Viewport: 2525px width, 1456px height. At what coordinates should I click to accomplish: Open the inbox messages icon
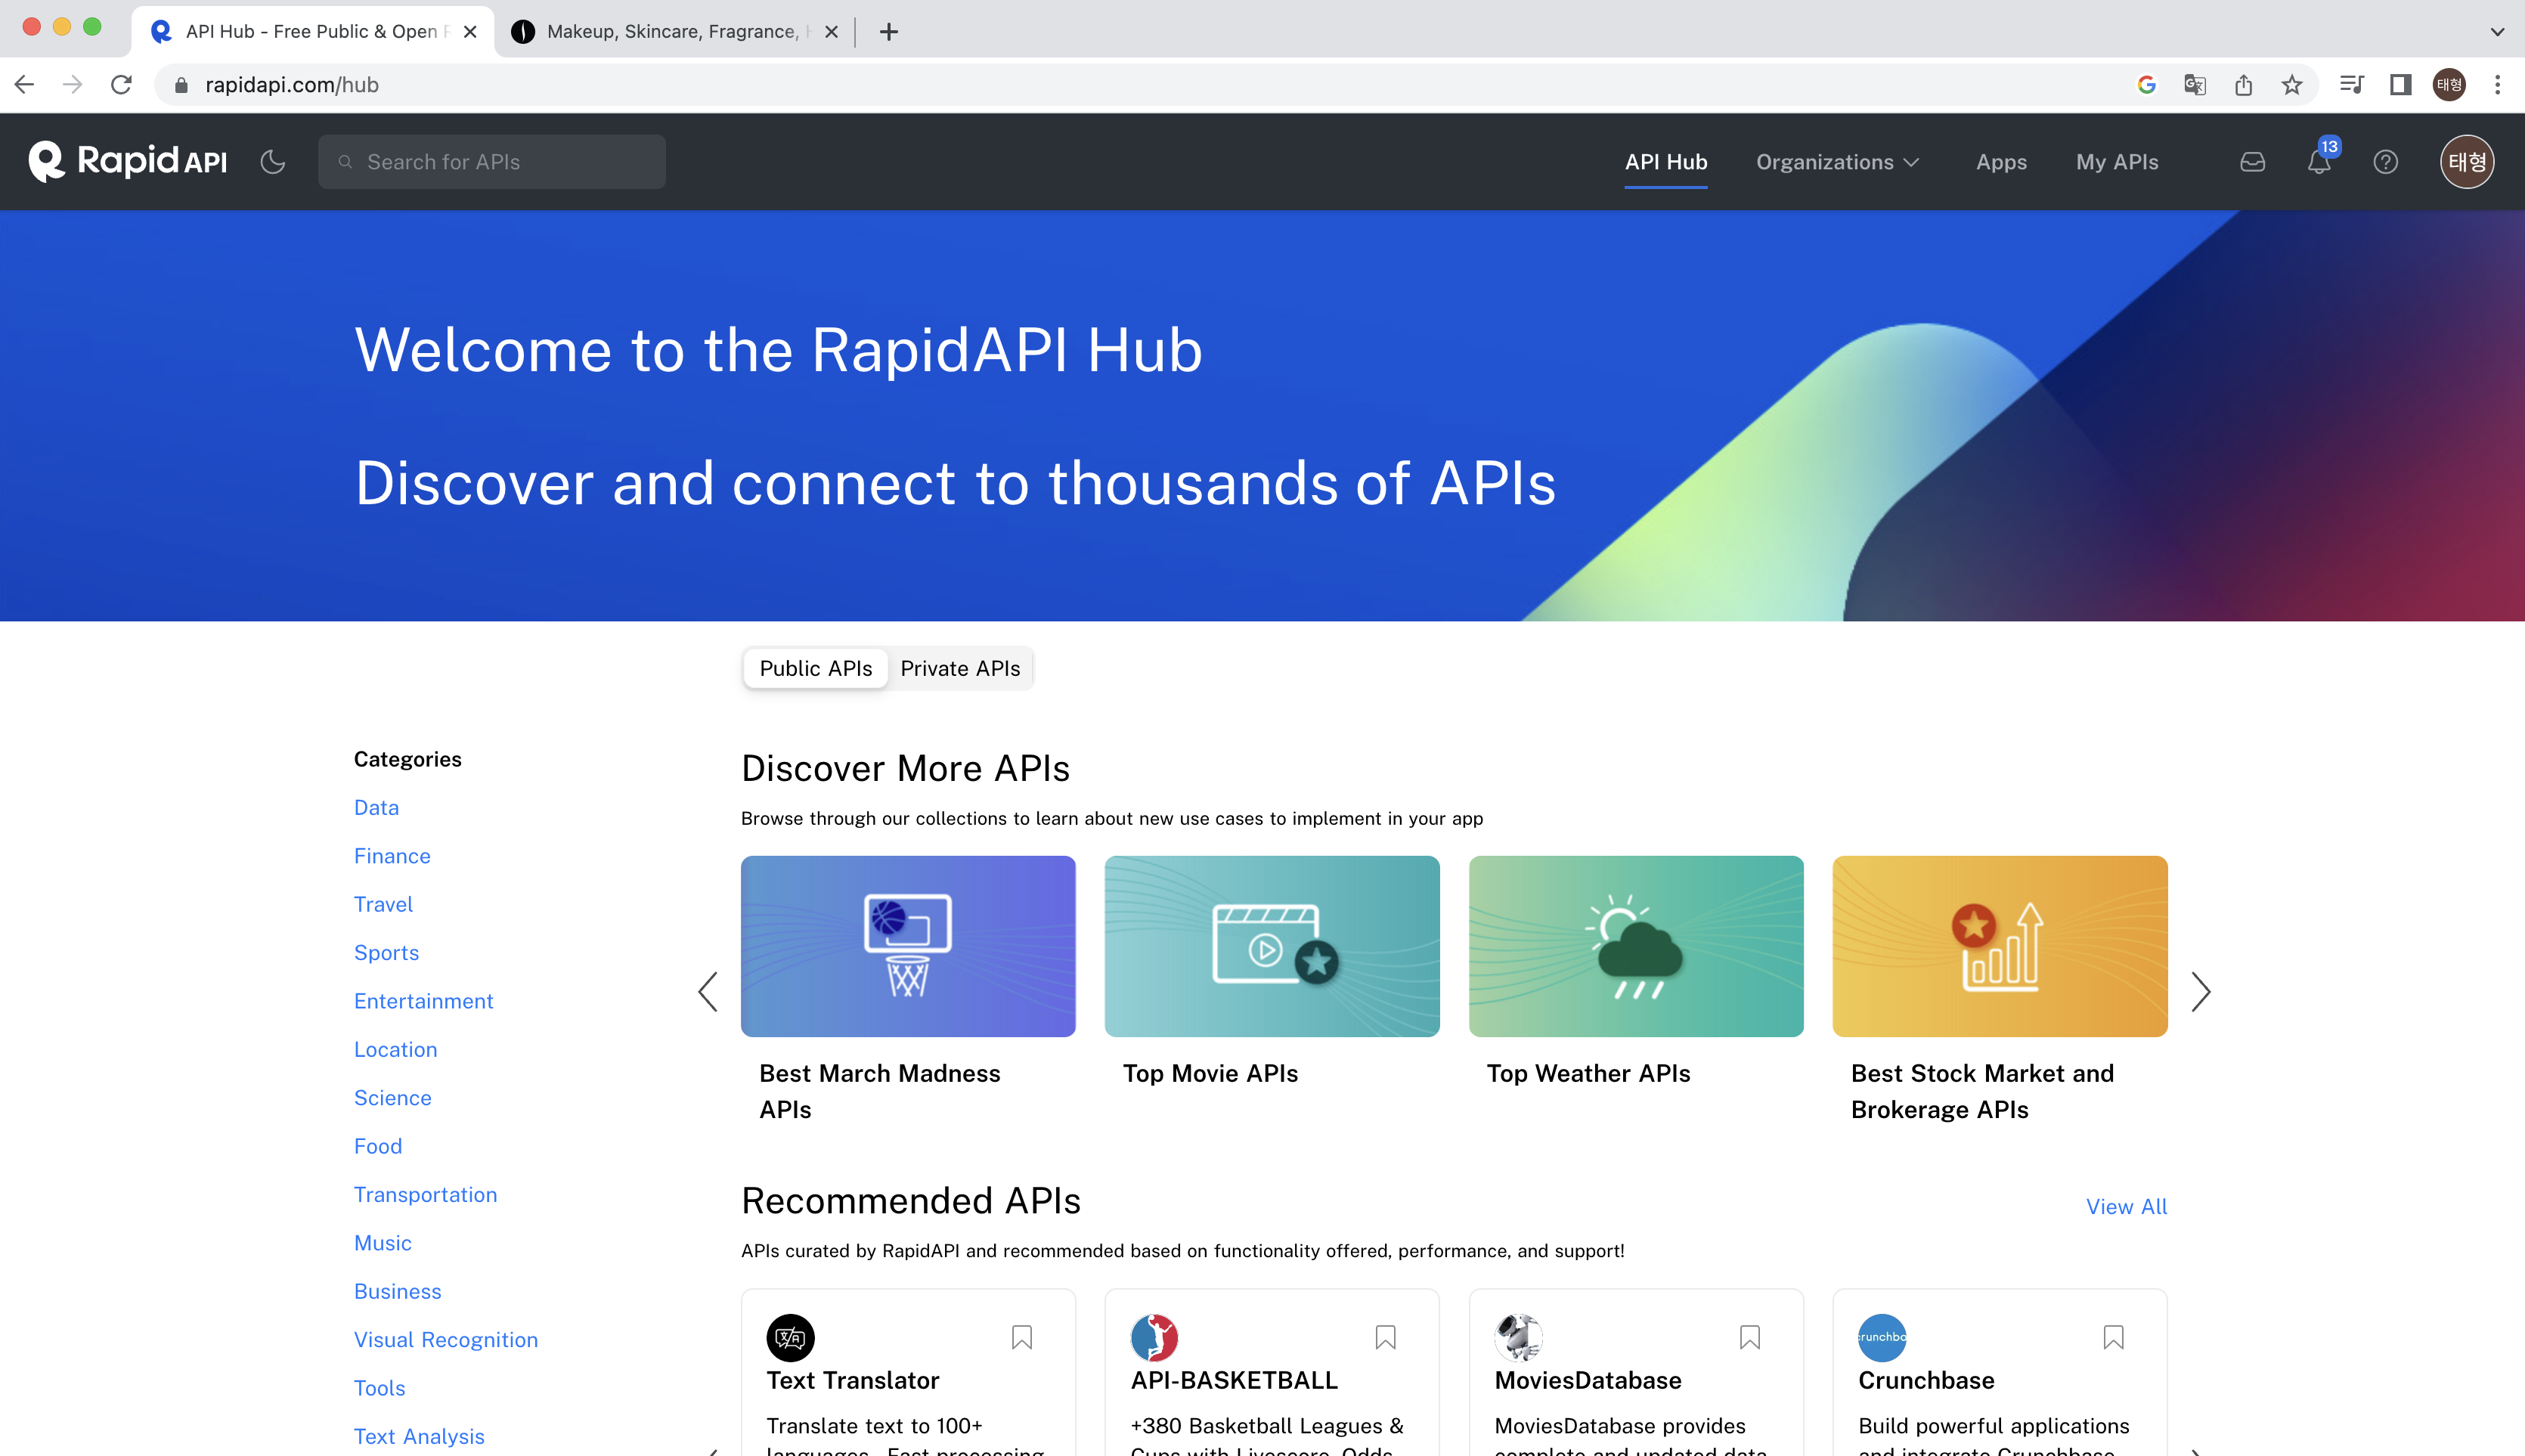(x=2252, y=162)
